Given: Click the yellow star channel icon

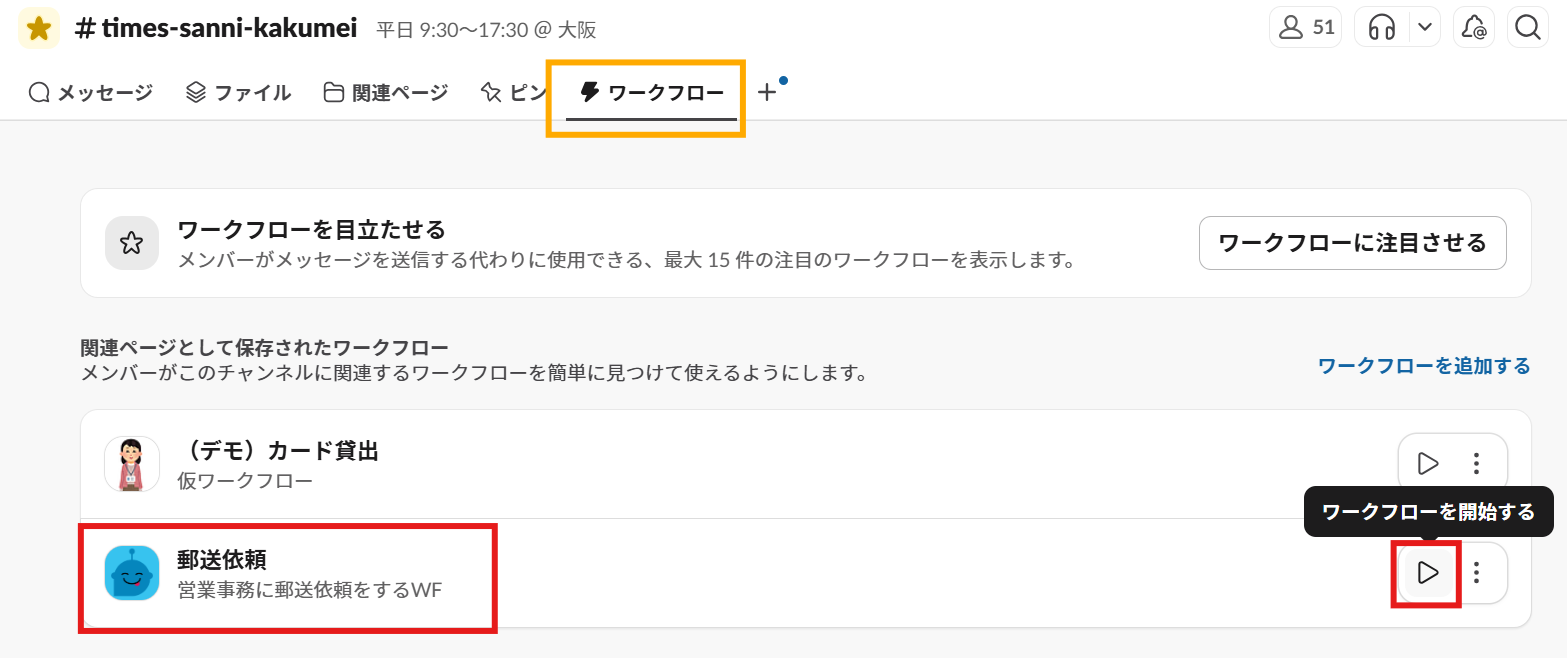Looking at the screenshot, I should click(39, 28).
